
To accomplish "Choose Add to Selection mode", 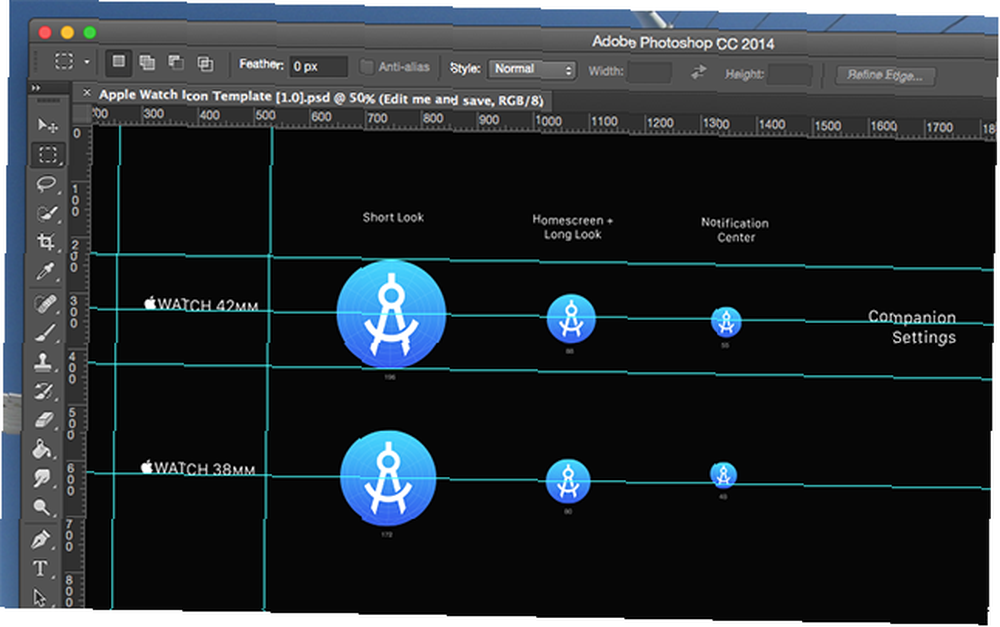I will [147, 62].
